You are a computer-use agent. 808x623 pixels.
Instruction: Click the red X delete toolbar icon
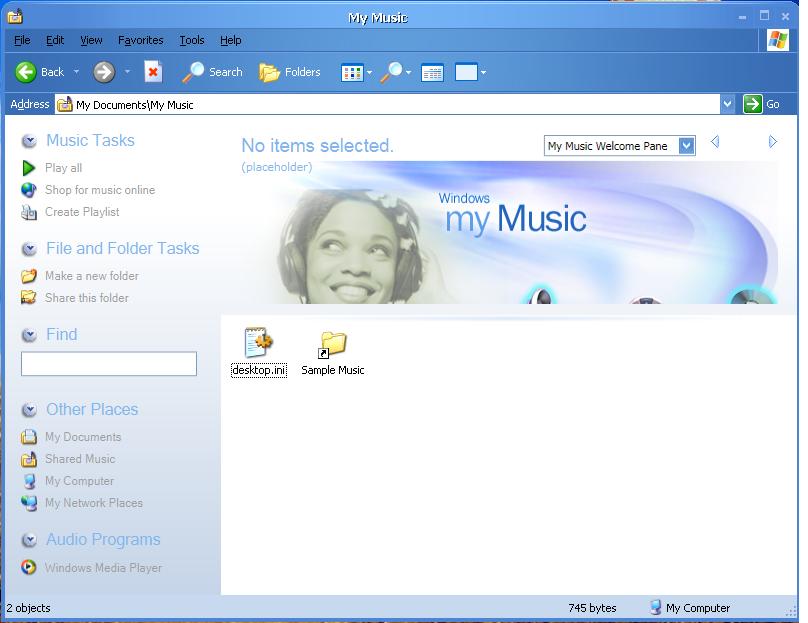153,72
